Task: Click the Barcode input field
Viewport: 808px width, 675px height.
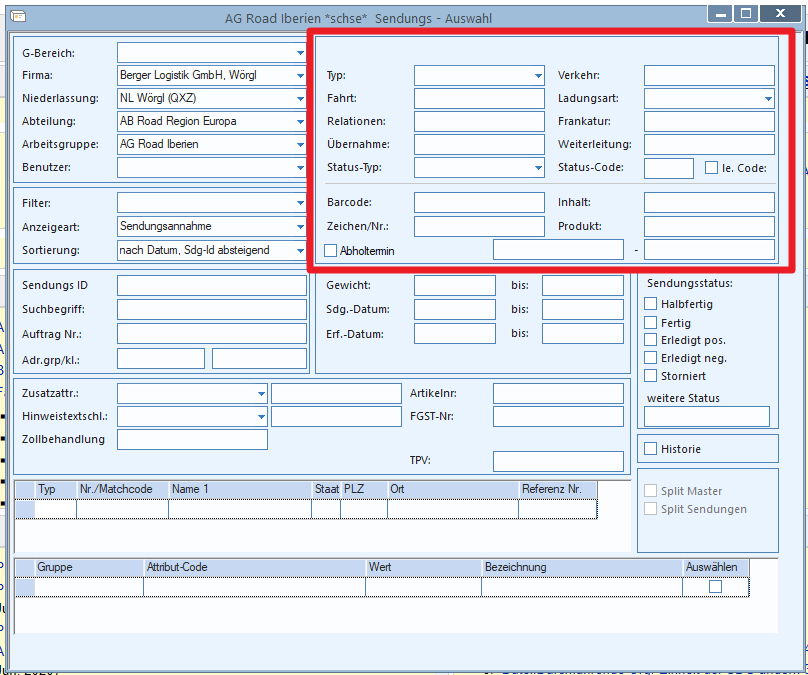Action: pos(479,202)
